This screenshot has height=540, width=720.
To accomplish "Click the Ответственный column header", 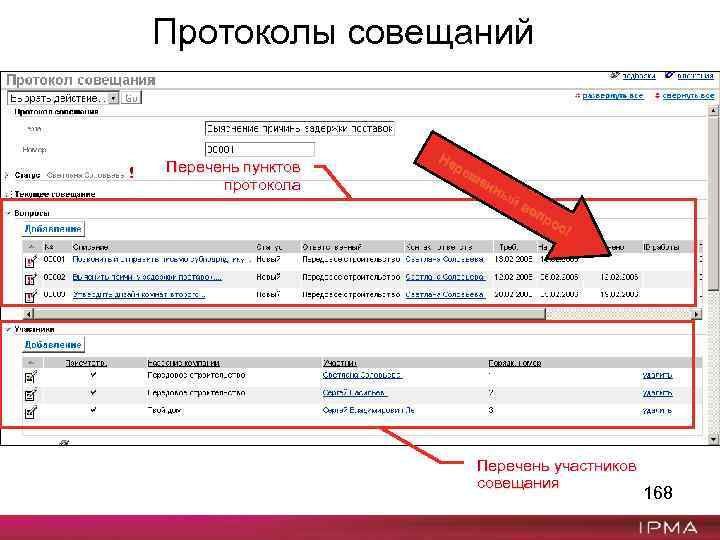I will click(332, 247).
